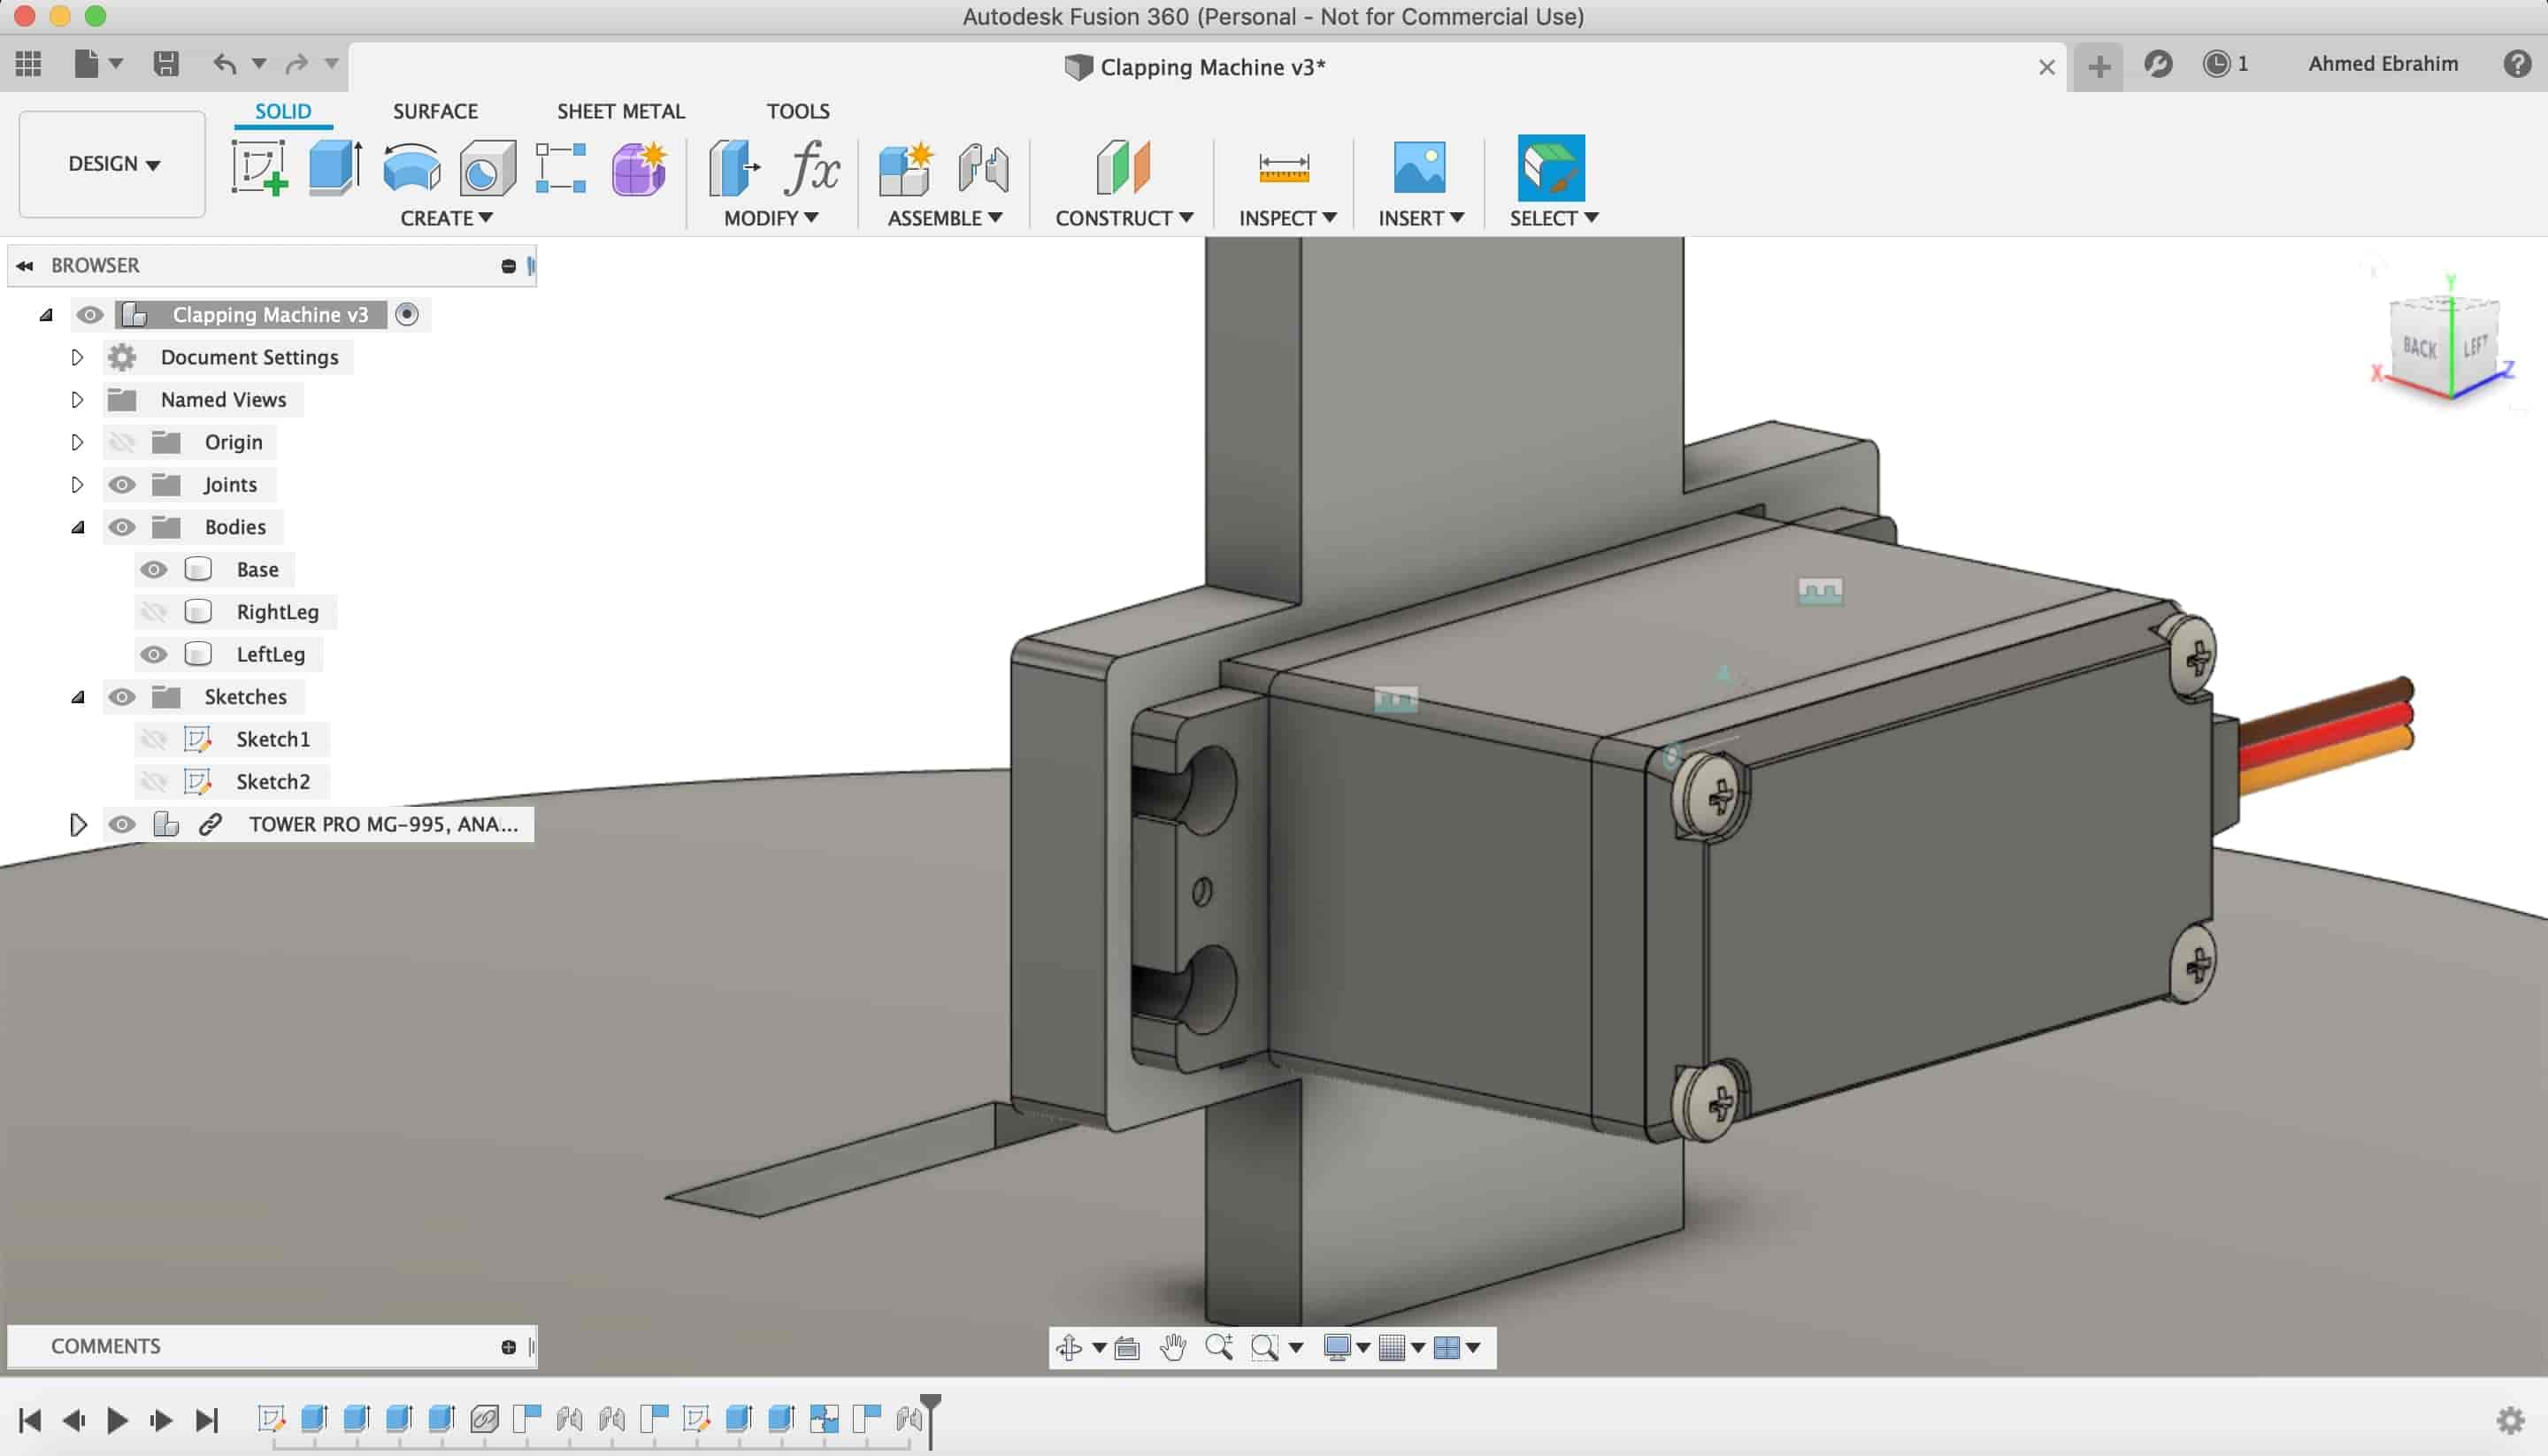The width and height of the screenshot is (2548, 1456).
Task: Open the INSERT menu
Action: 1421,218
